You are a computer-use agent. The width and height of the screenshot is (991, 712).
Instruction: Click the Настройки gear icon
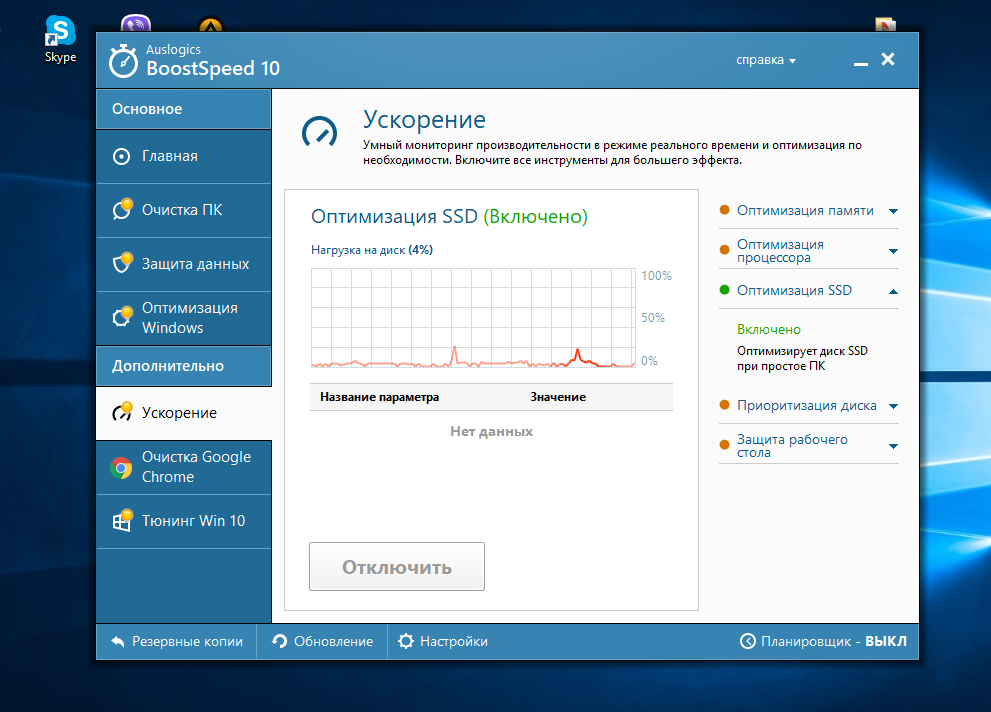[x=406, y=641]
